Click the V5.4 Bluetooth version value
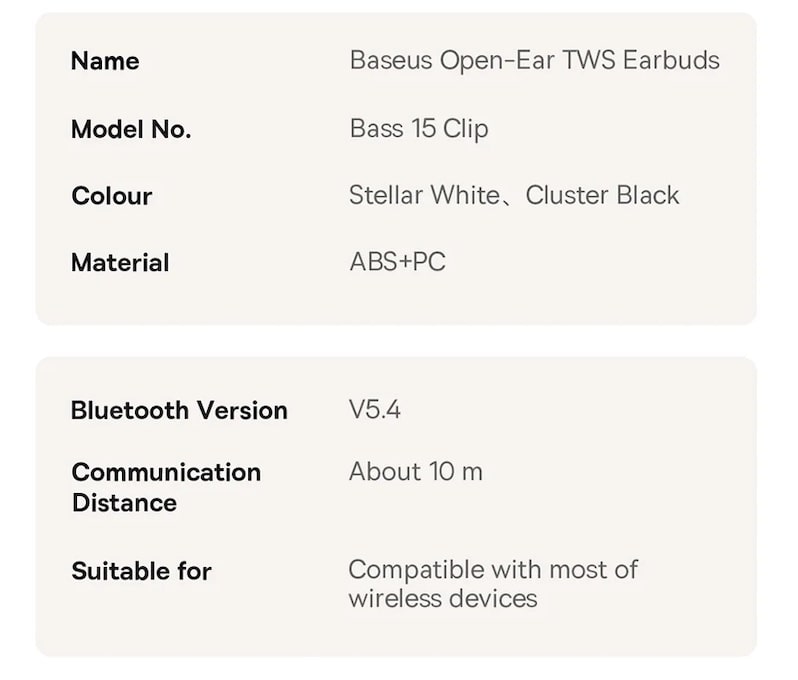798x680 pixels. [x=375, y=409]
